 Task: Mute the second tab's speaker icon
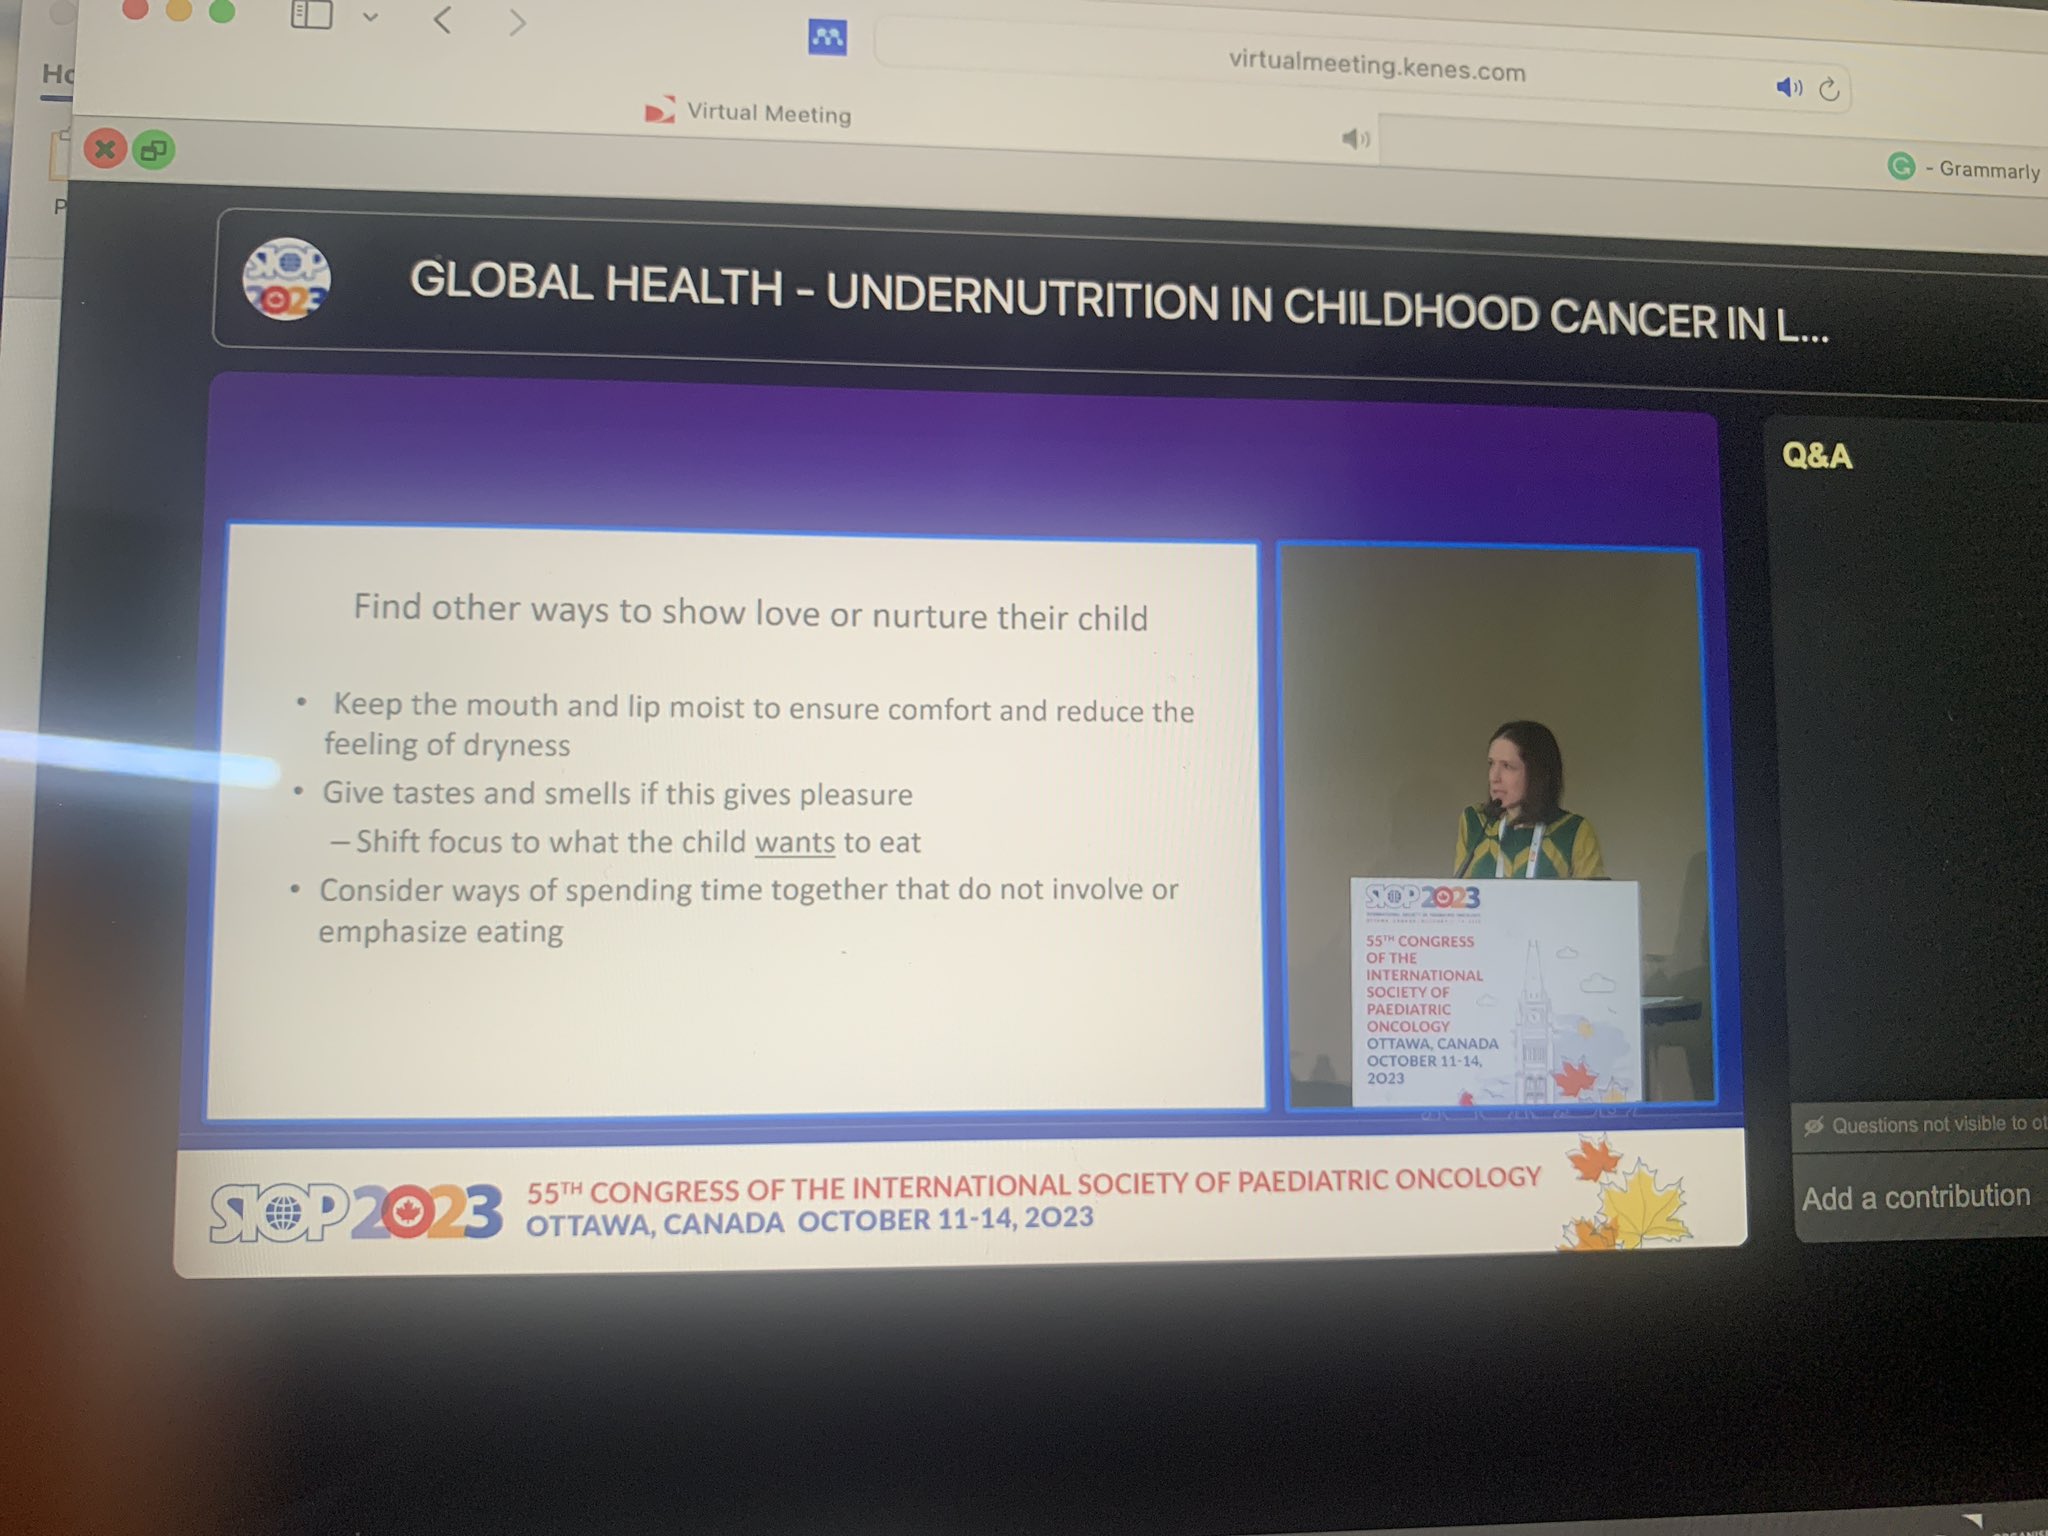[x=1355, y=138]
